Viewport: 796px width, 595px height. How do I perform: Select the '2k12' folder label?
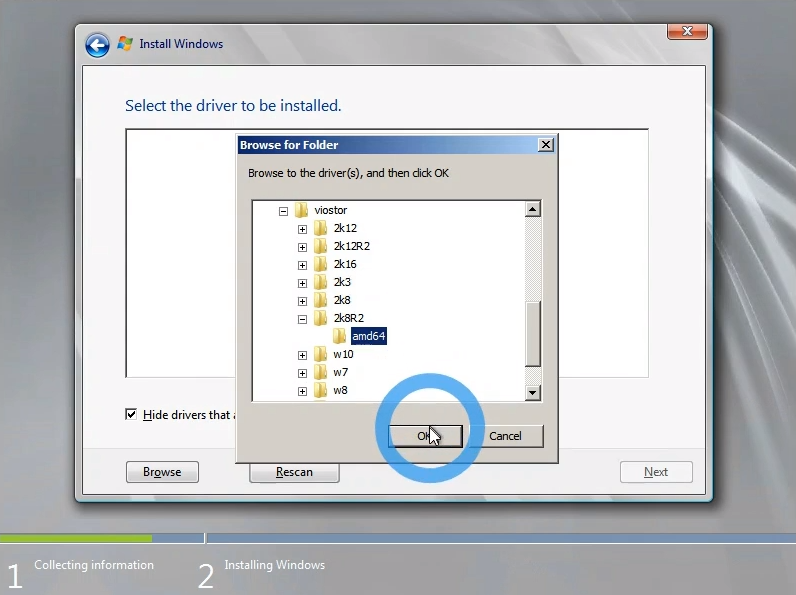(345, 228)
